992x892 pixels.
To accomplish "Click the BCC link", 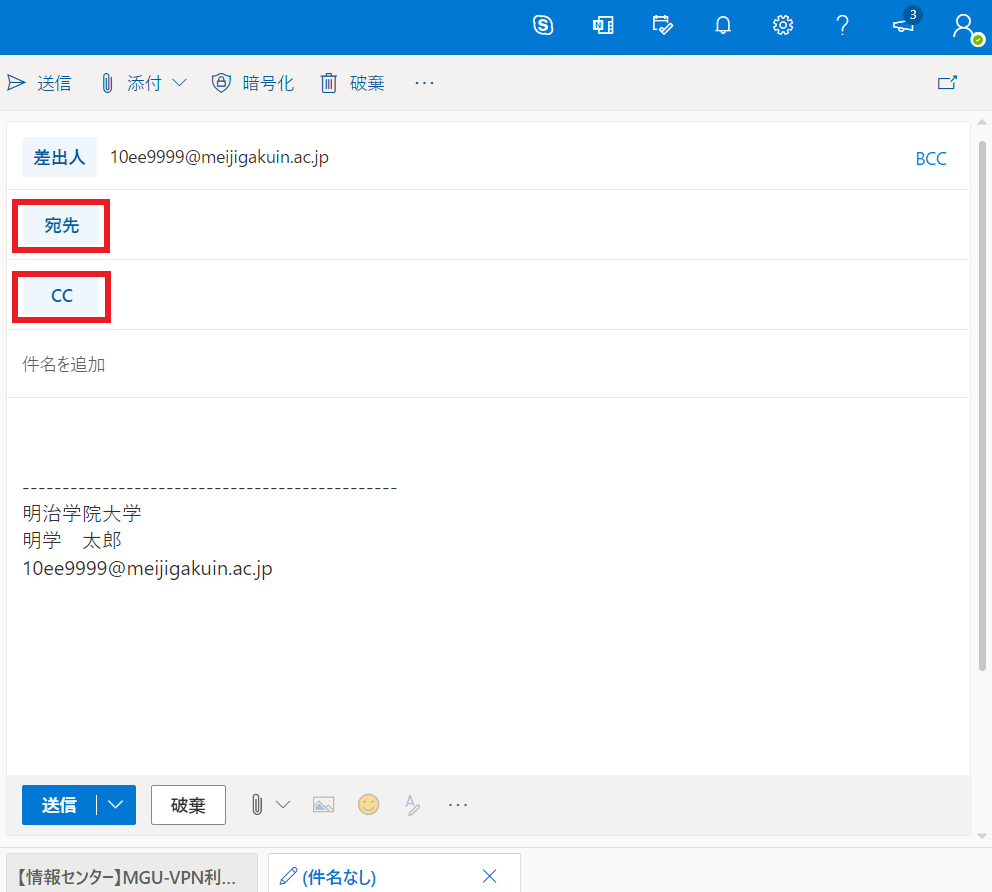I will pyautogui.click(x=930, y=159).
